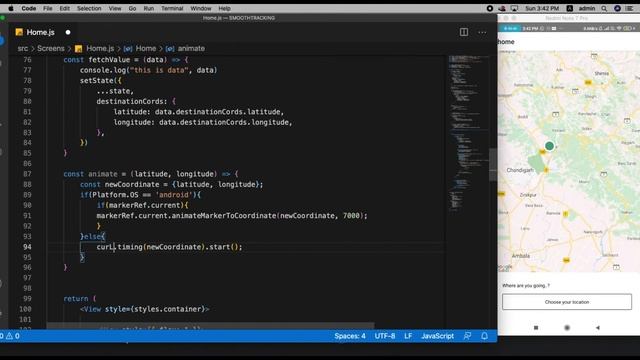640x360 pixels.
Task: Click the recording indicator in menu bar
Action: coord(490,8)
